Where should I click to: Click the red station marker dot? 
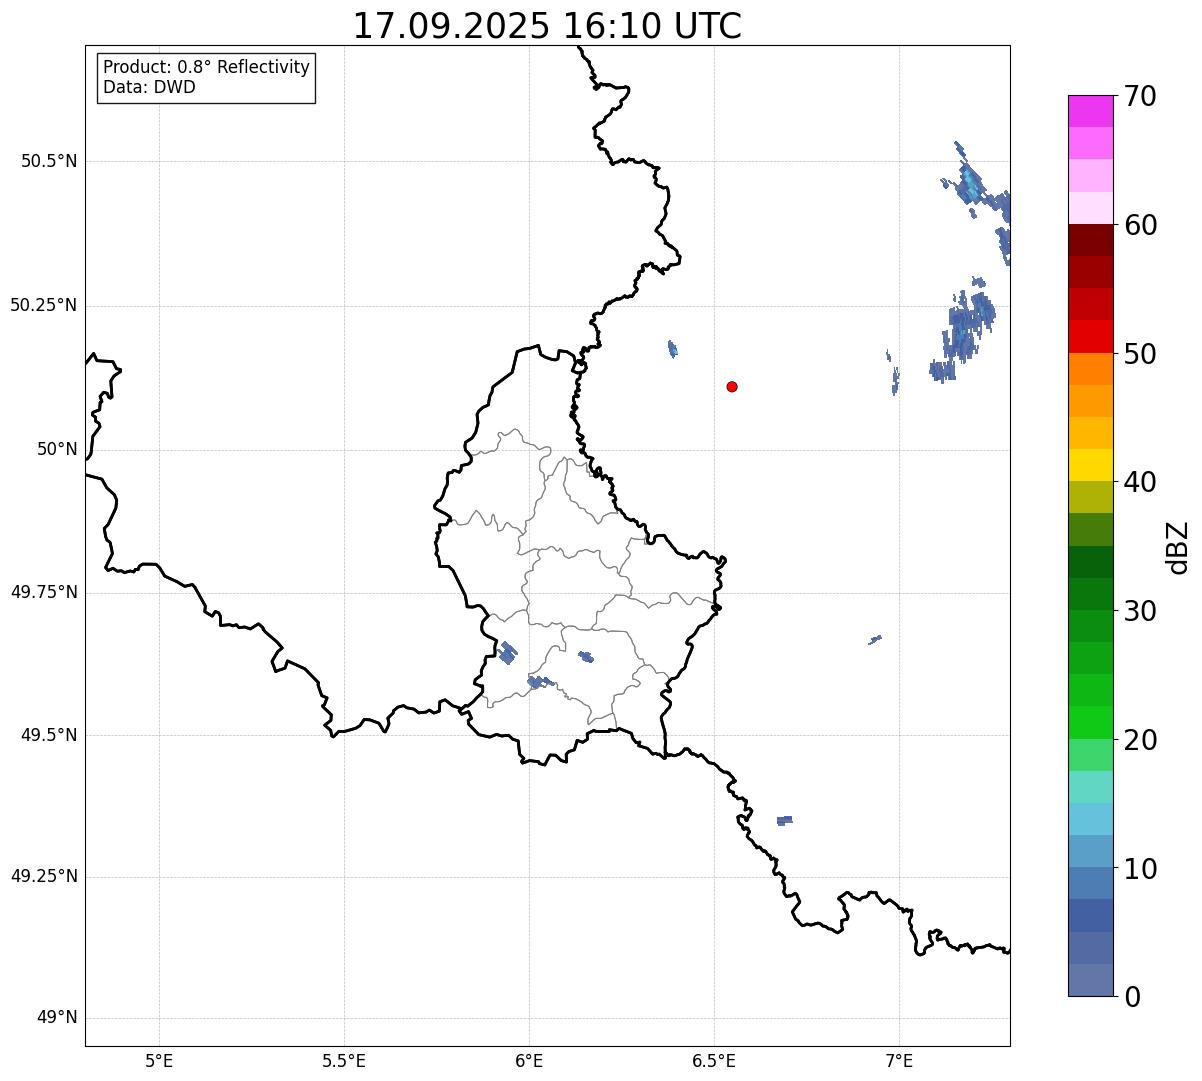pos(732,386)
